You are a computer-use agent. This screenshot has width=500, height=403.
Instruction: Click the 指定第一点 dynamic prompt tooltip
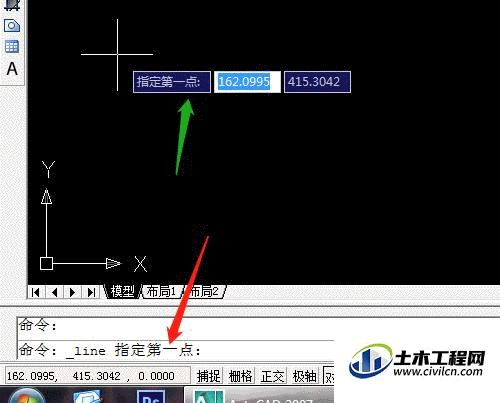click(x=172, y=82)
